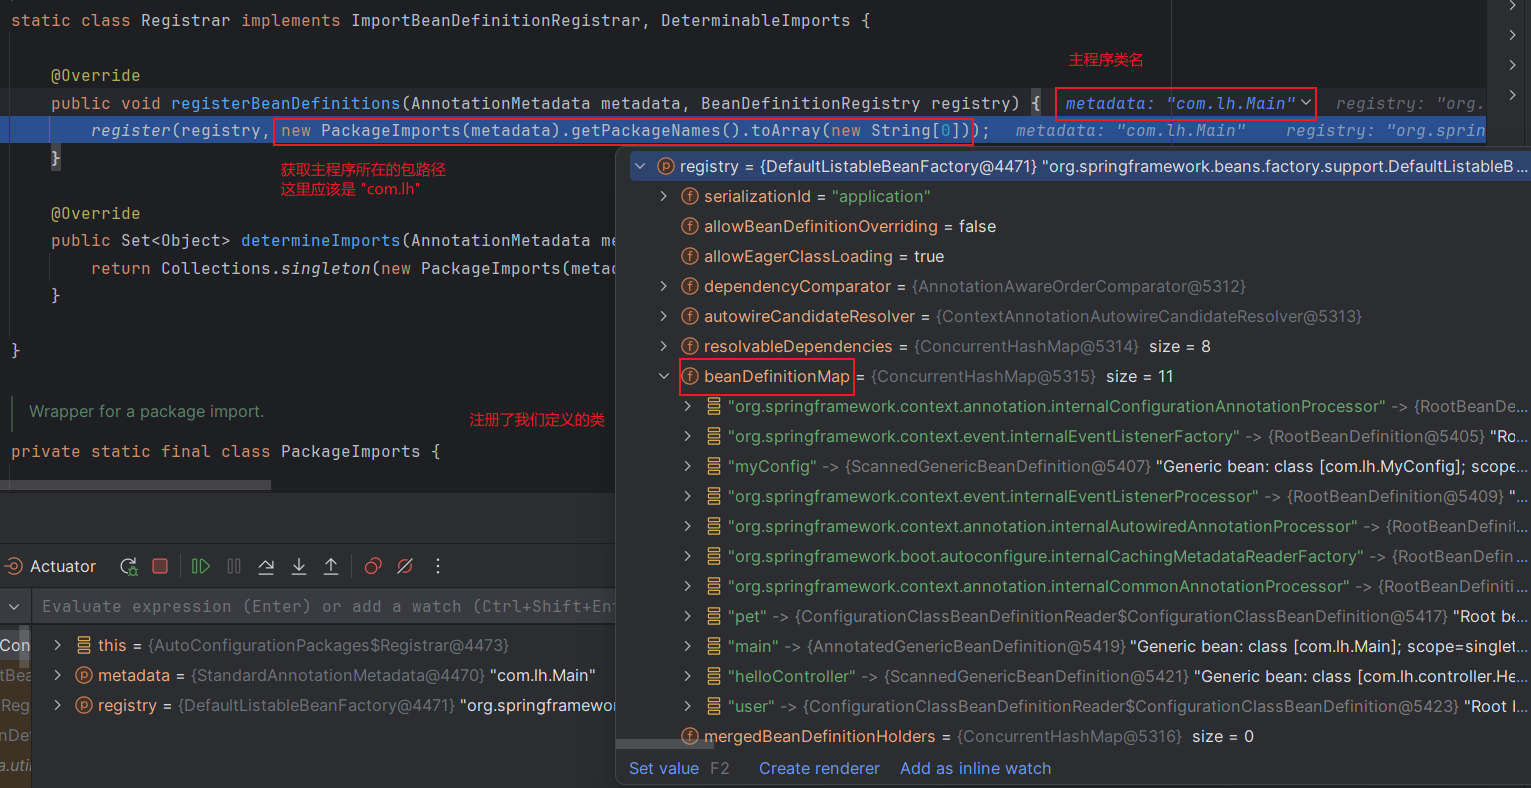Click the Step Out icon

coord(331,566)
